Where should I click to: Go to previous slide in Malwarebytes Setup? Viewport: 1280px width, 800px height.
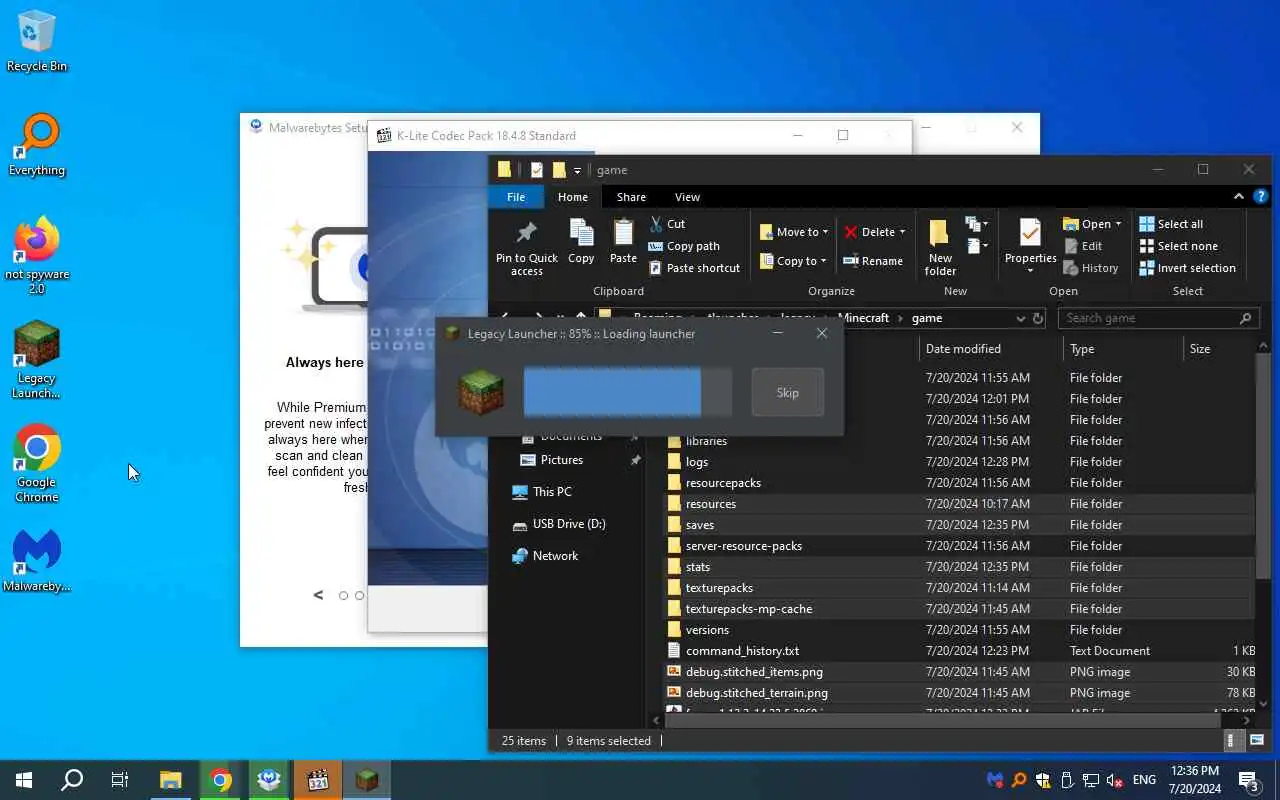(318, 595)
